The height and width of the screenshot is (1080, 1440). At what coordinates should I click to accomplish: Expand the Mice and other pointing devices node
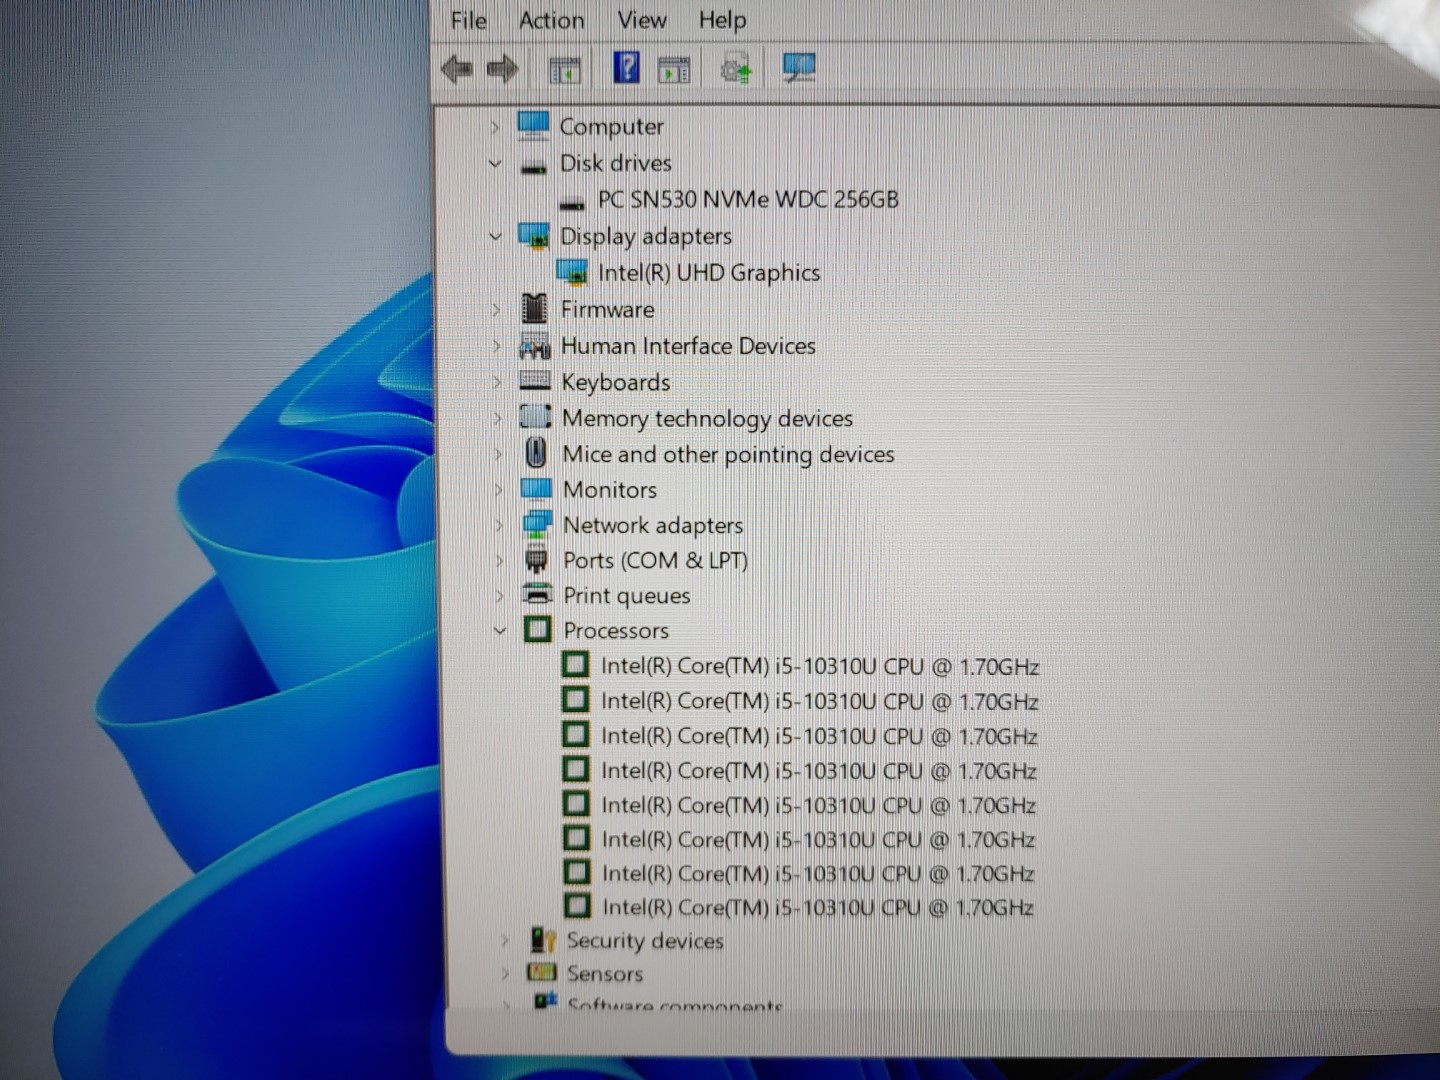click(x=498, y=454)
